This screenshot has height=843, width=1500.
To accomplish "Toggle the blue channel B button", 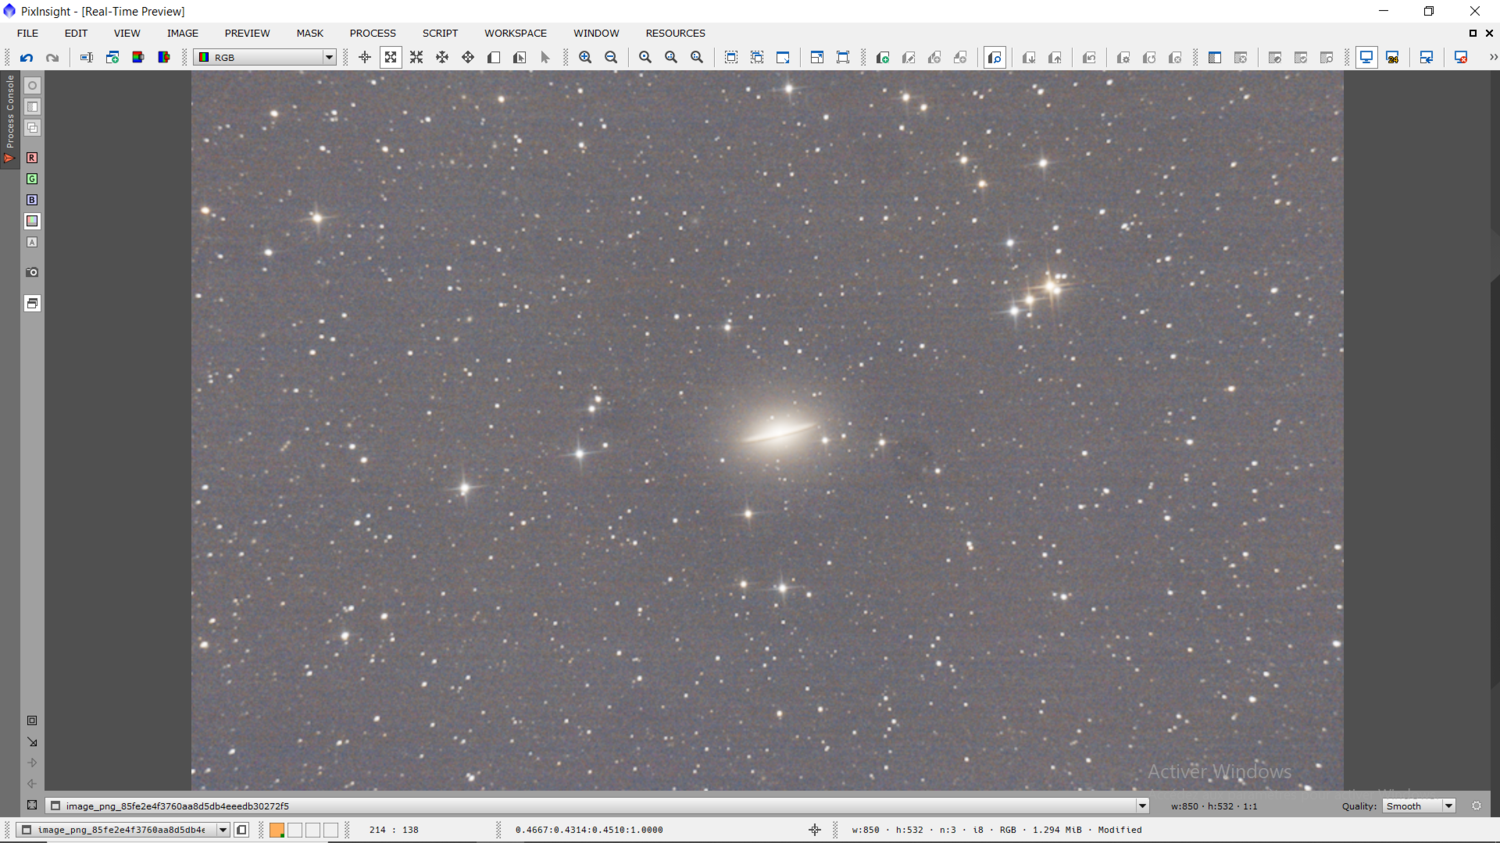I will 32,200.
